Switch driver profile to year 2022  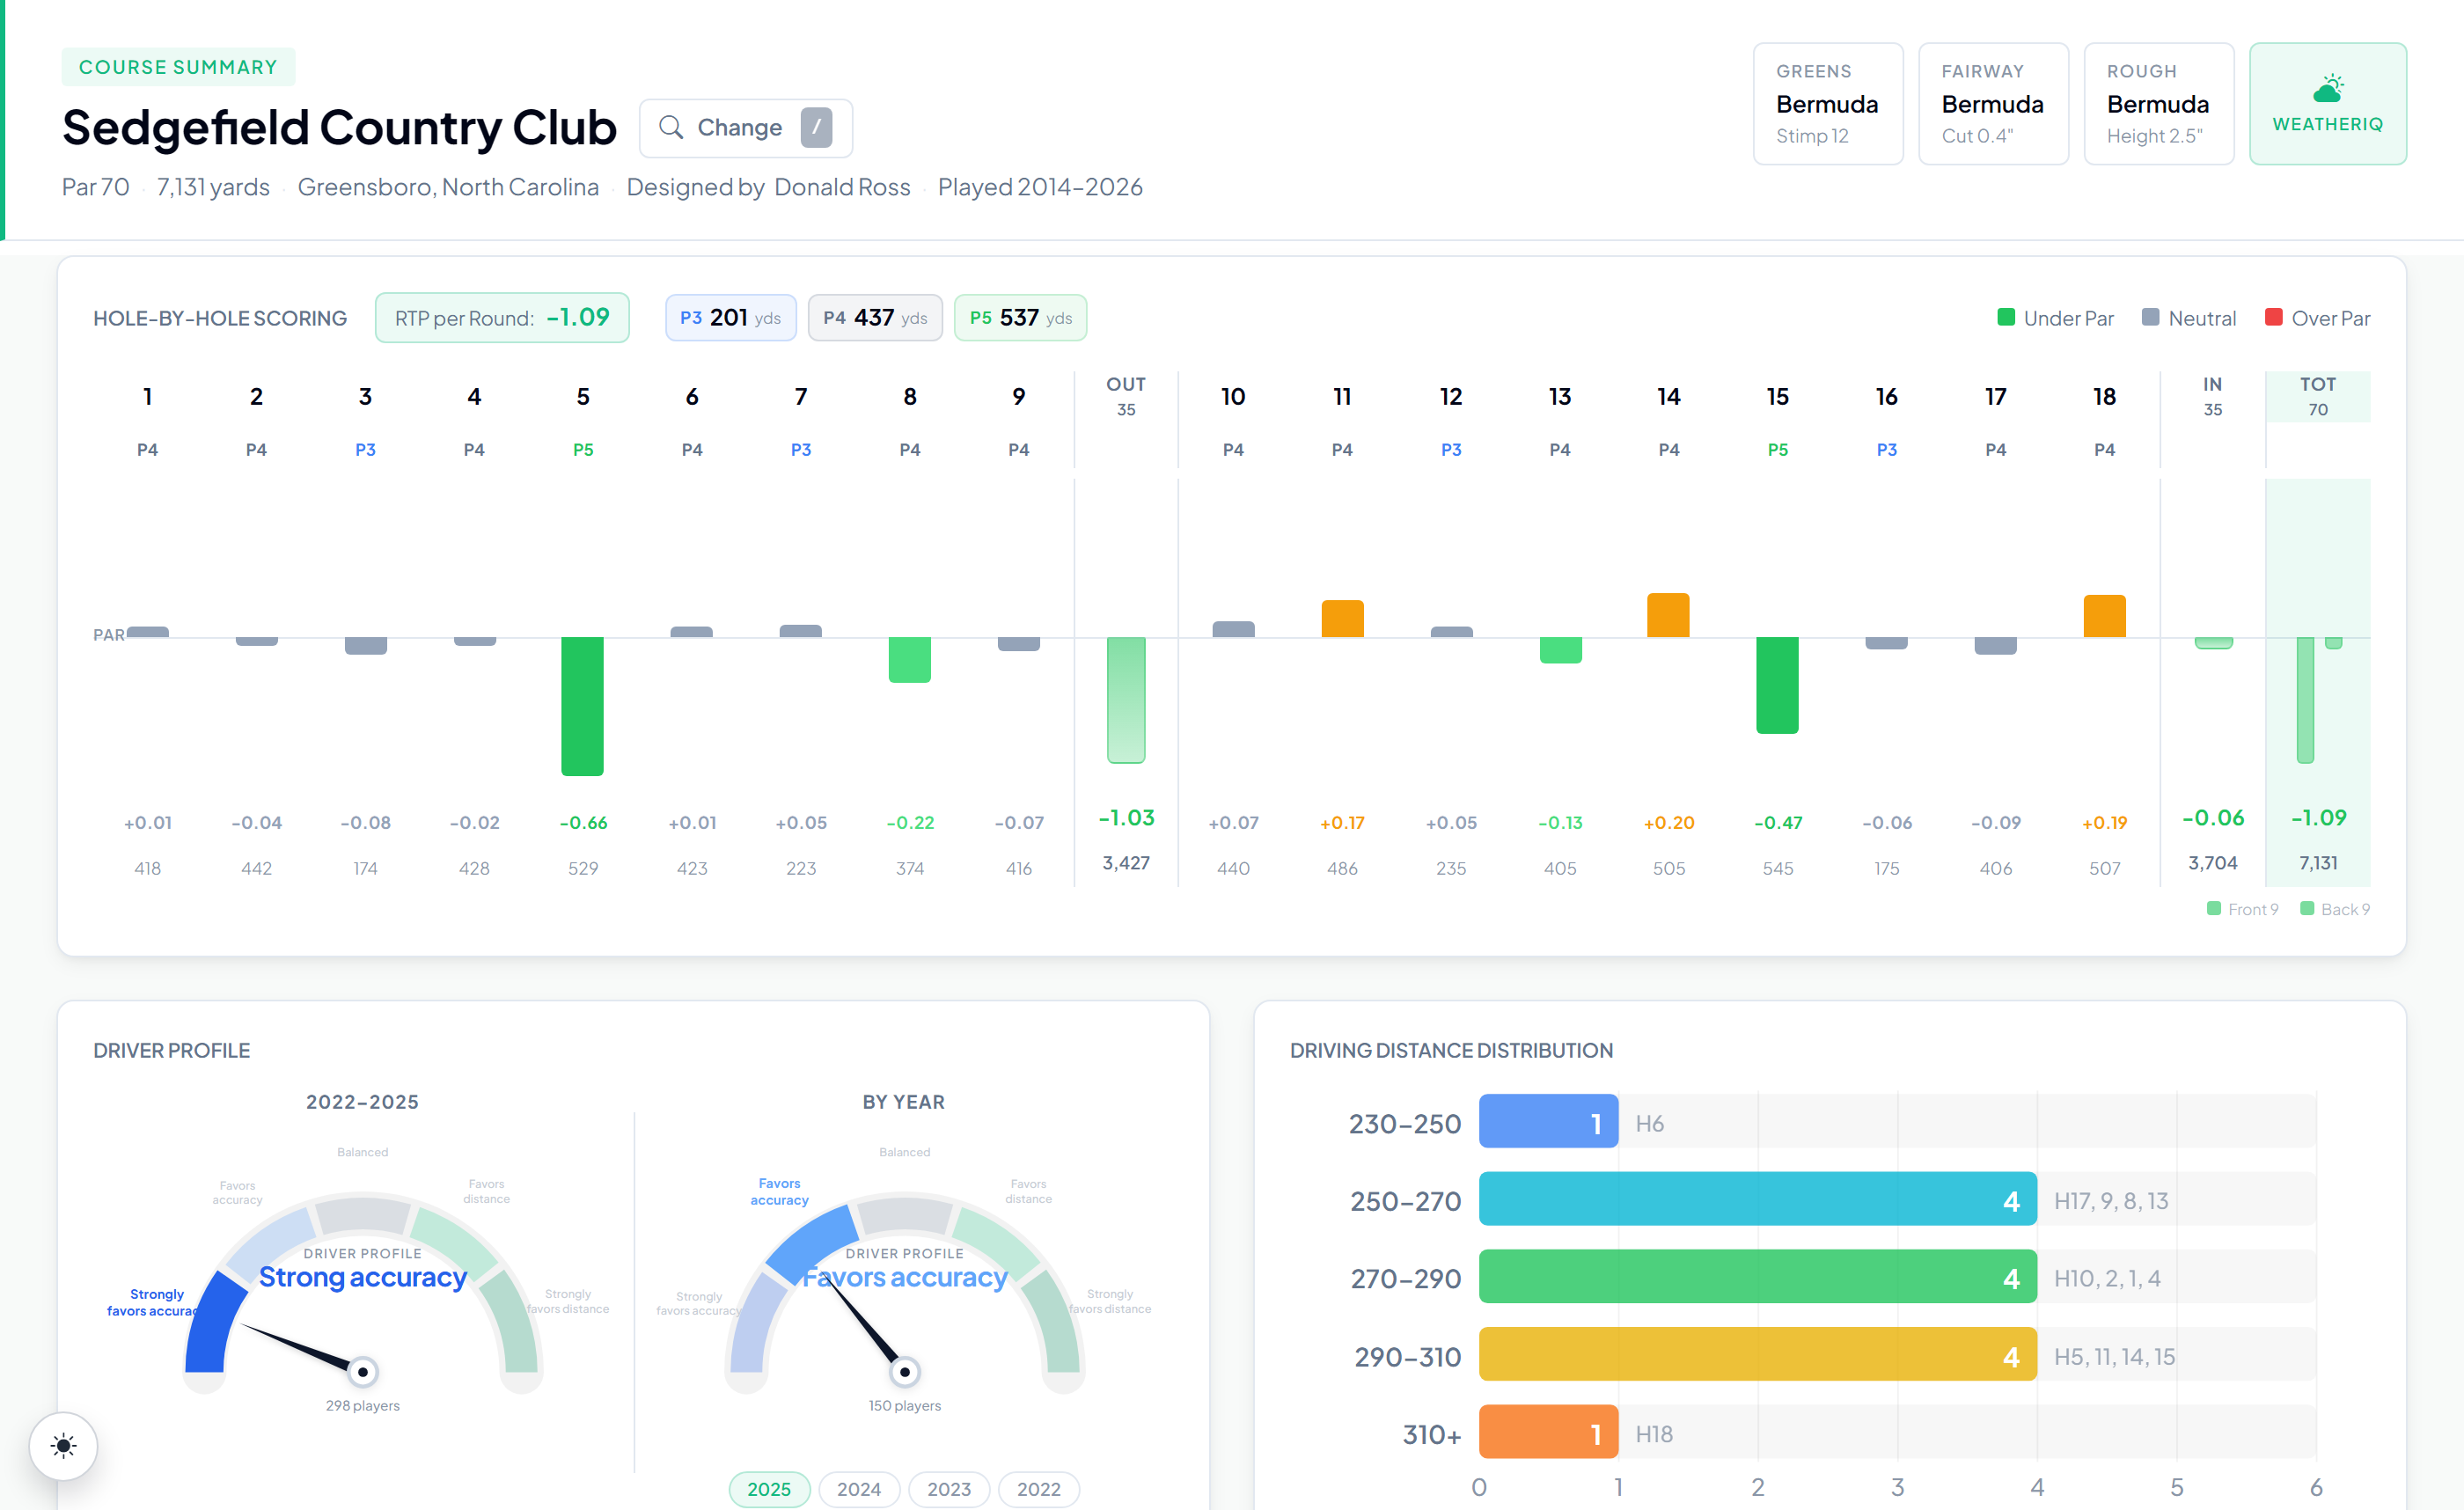[x=1039, y=1489]
